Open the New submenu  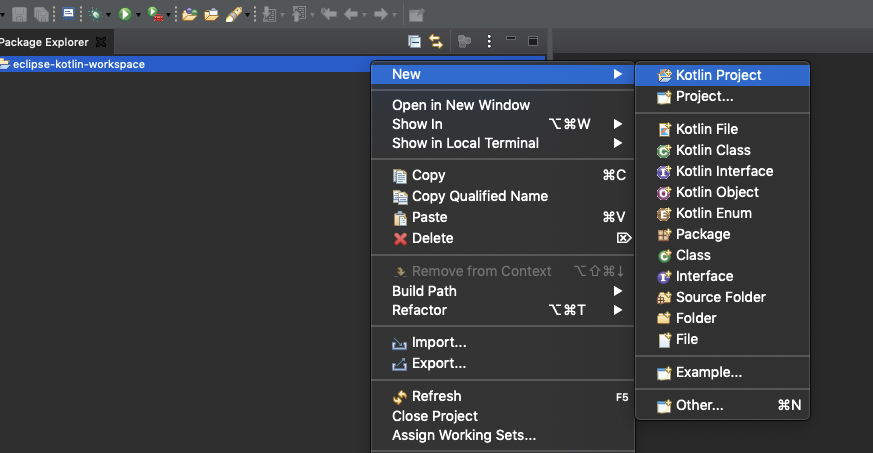point(503,74)
